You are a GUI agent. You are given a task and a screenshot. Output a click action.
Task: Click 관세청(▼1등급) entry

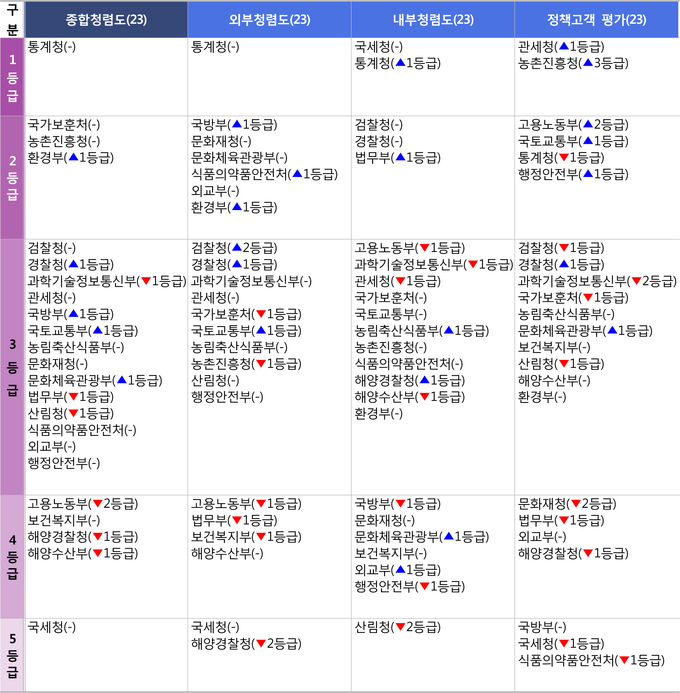398,281
